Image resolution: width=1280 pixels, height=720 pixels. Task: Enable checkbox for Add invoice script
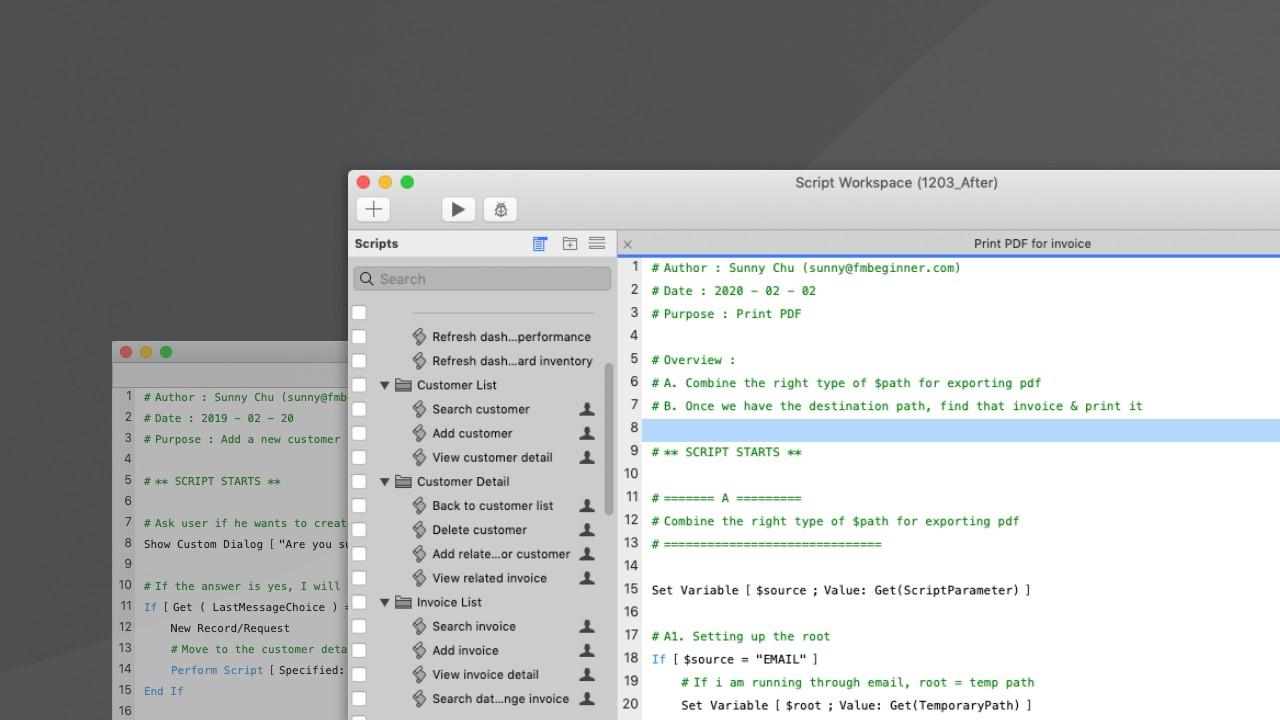359,650
